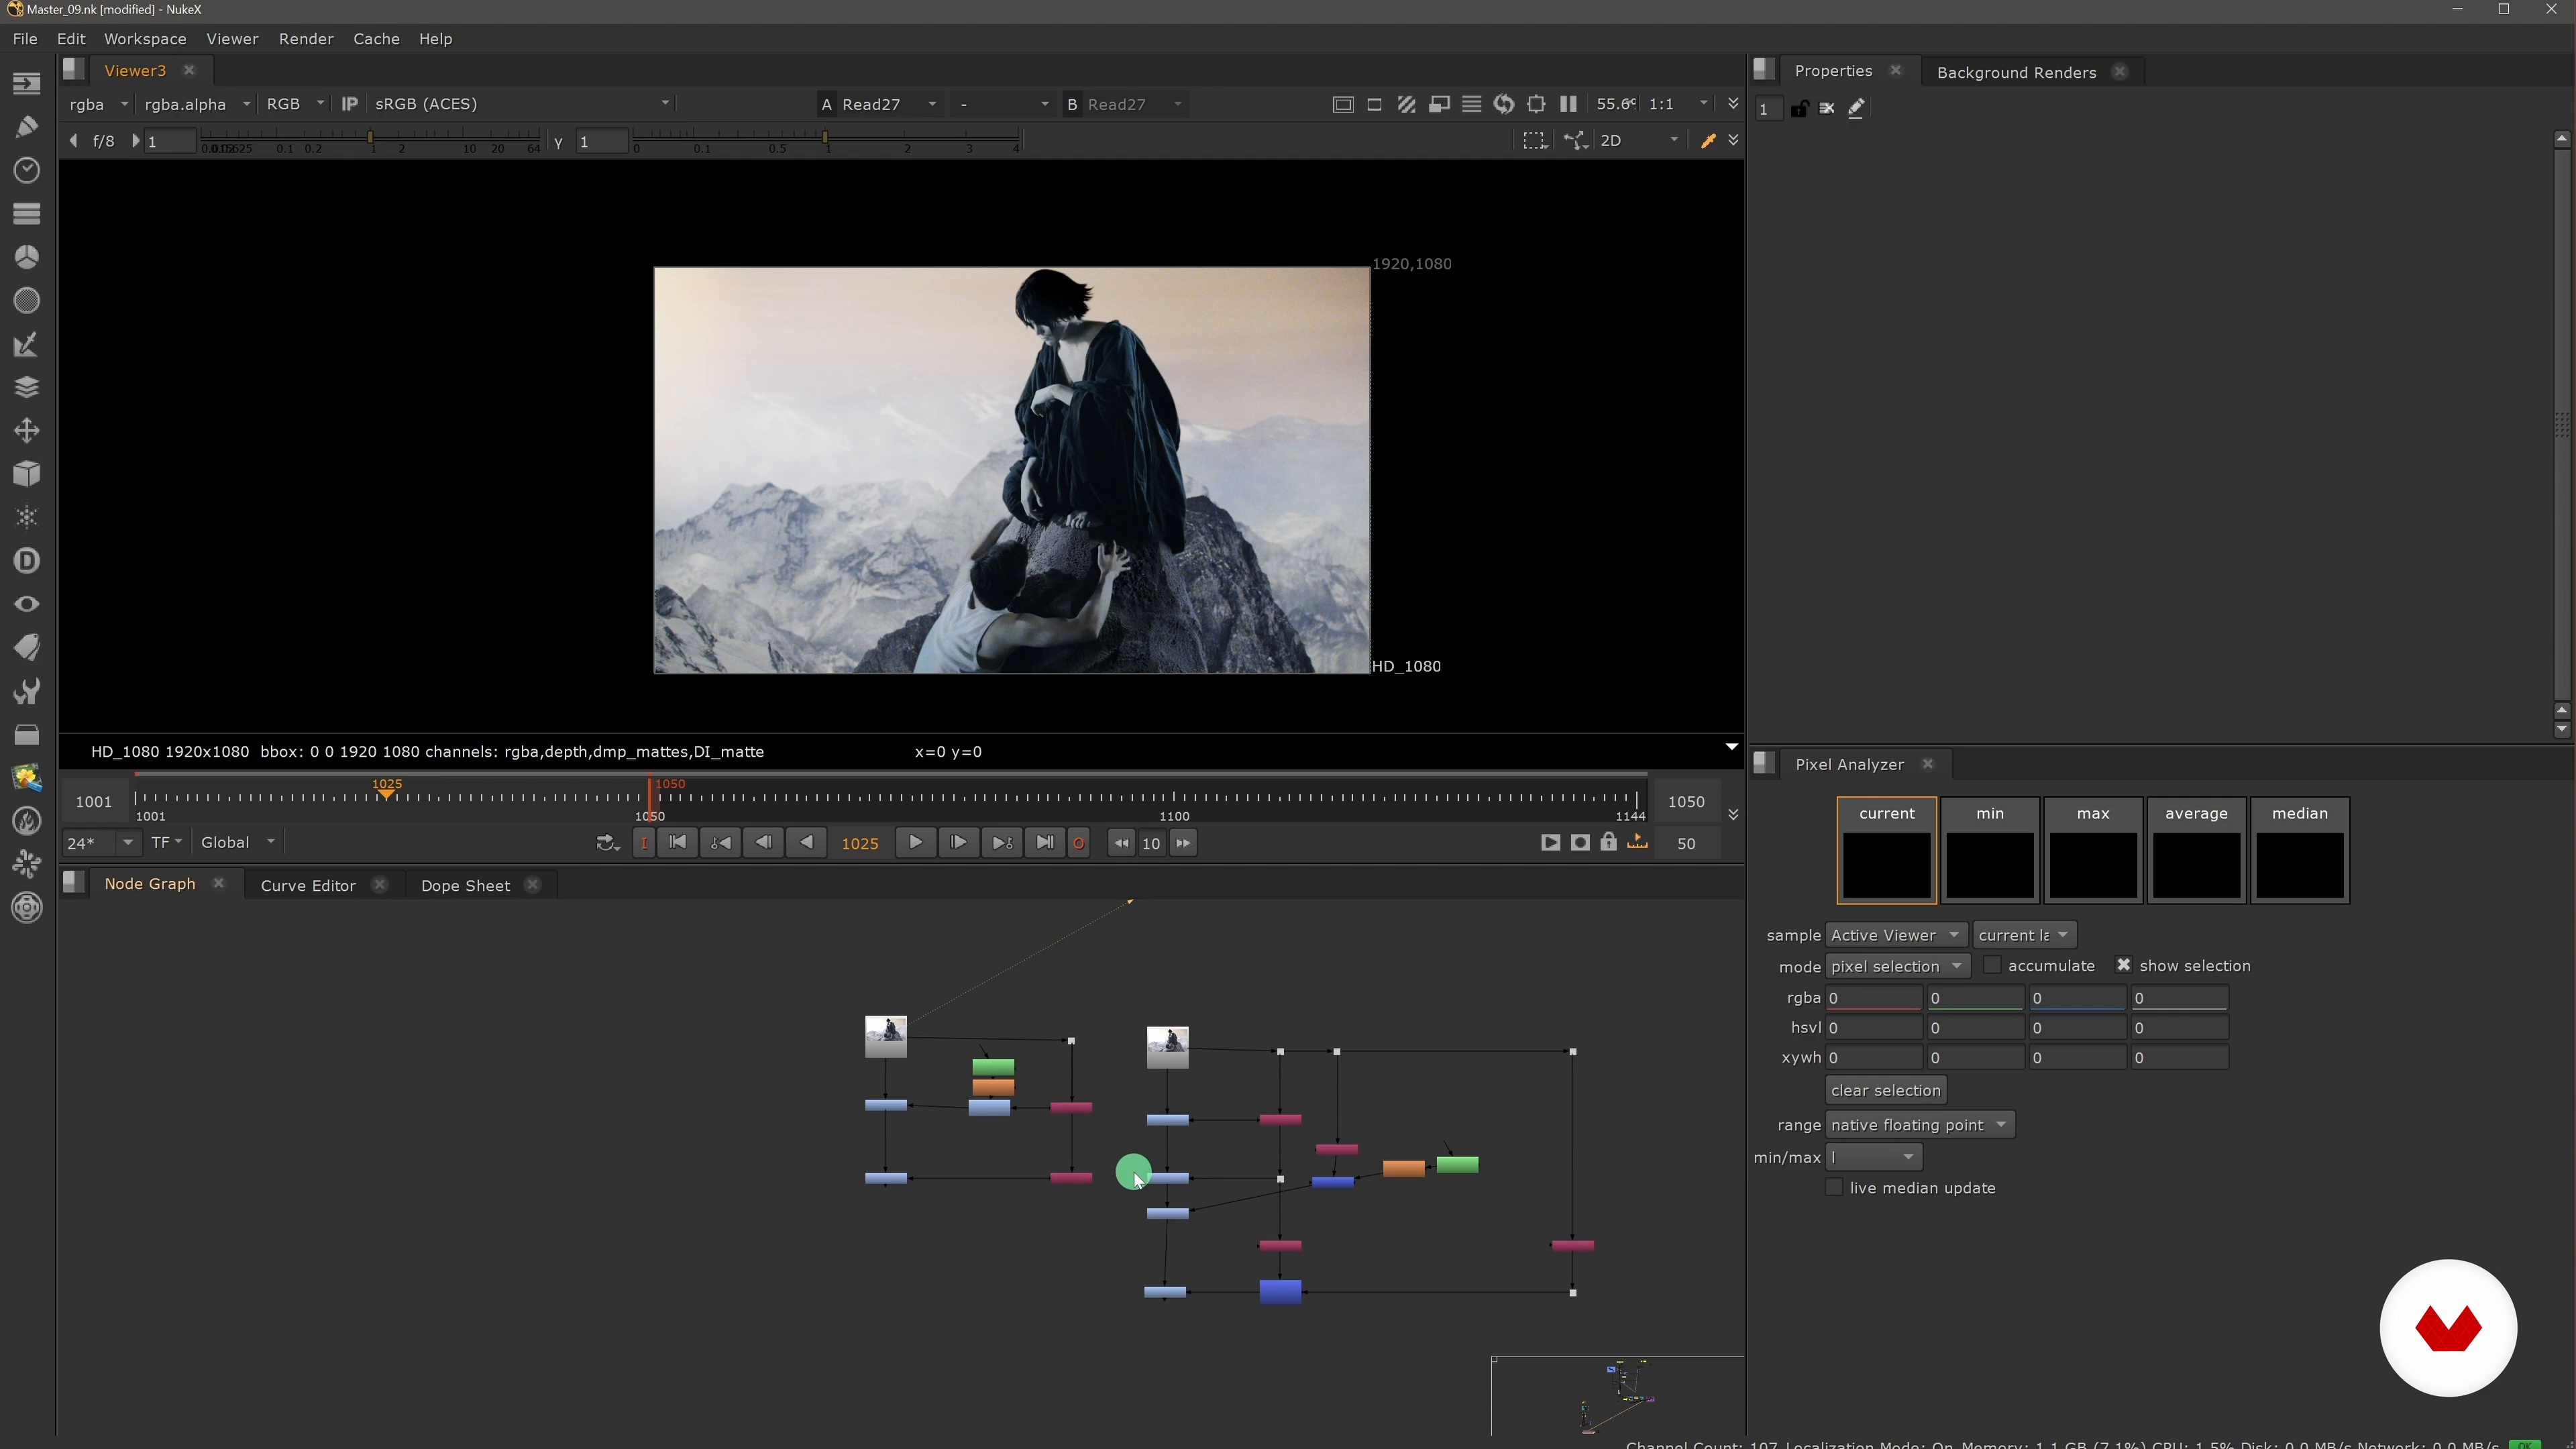Open the MetaData nodes toolbar menu
Image resolution: width=2576 pixels, height=1449 pixels.
[27, 647]
